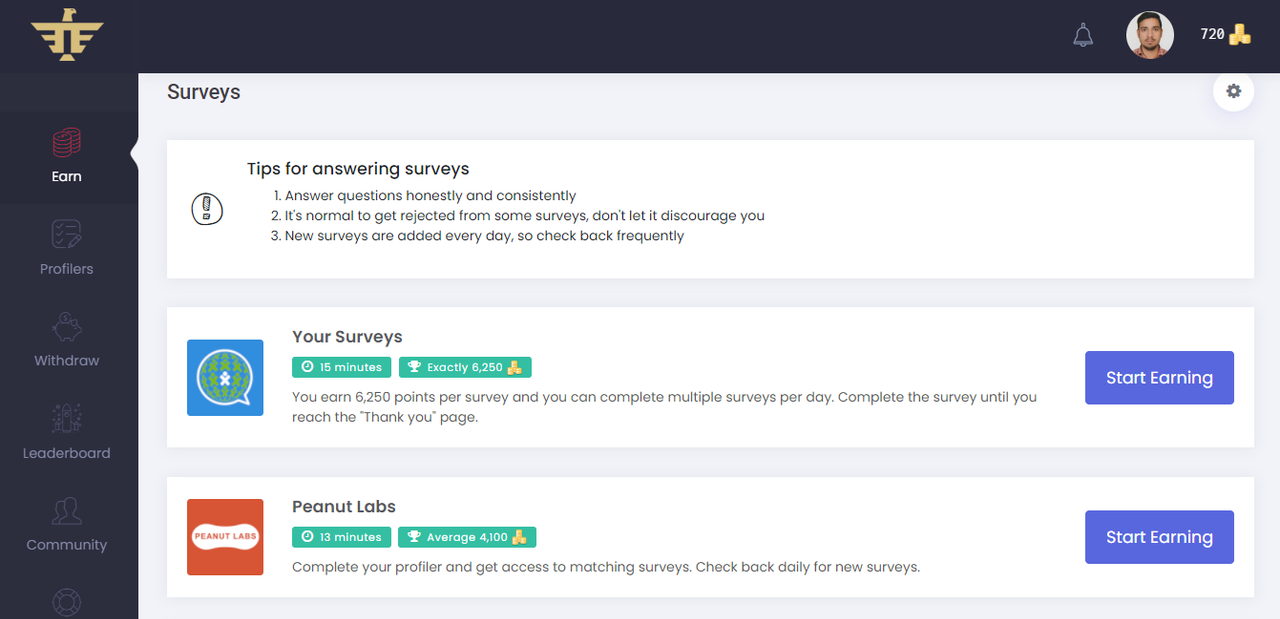Screen dimensions: 1280x619
Task: Select the Withdraw piggy bank icon
Action: 67,327
